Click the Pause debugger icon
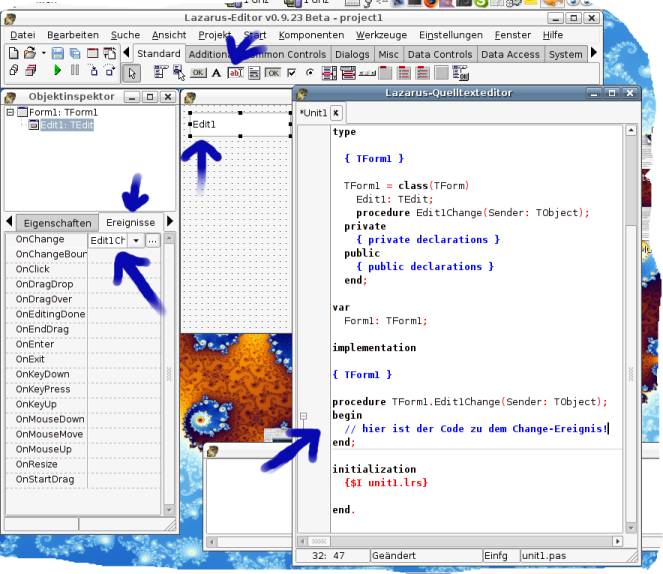 point(75,70)
